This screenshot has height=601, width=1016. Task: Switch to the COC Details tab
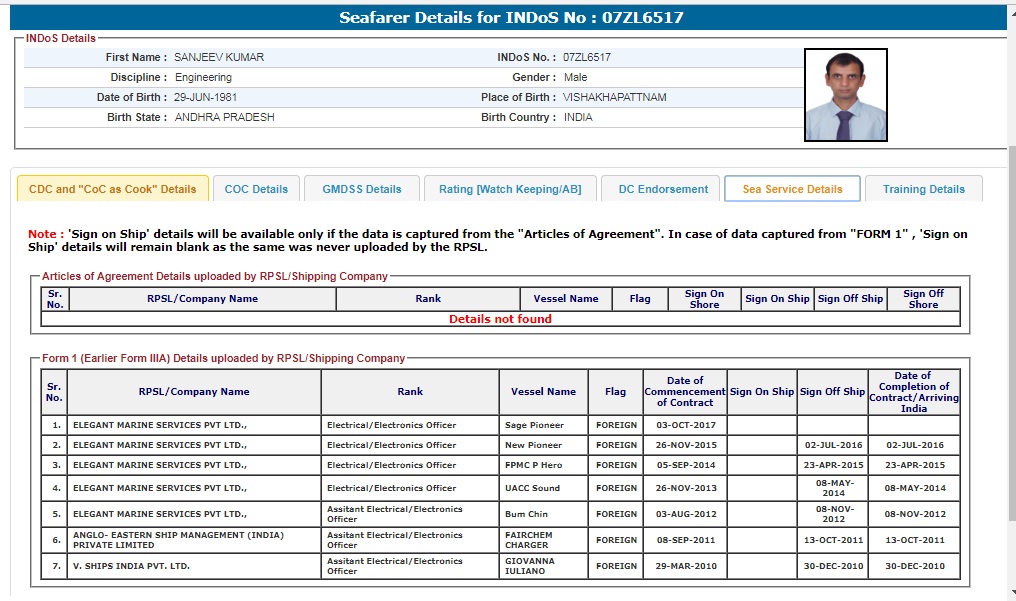[x=256, y=189]
